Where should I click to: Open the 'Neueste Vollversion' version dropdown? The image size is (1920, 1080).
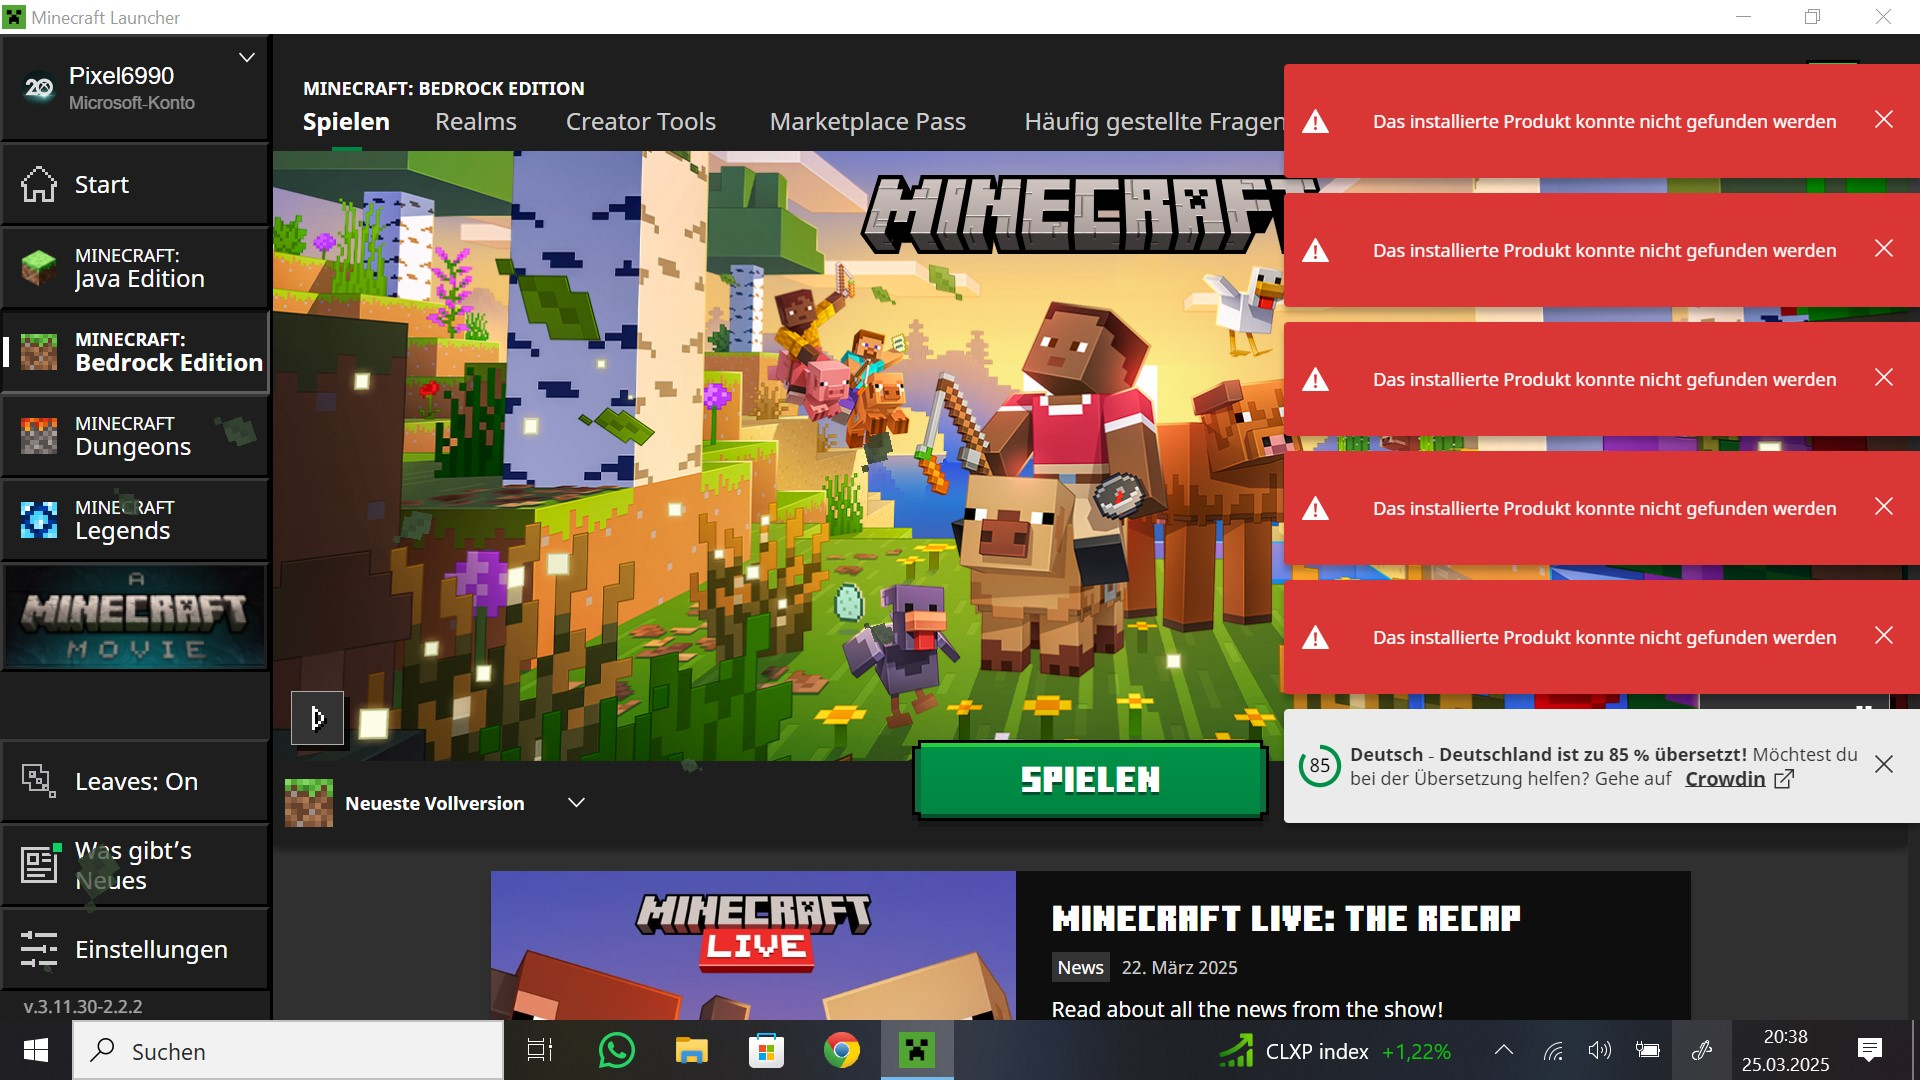pyautogui.click(x=576, y=802)
